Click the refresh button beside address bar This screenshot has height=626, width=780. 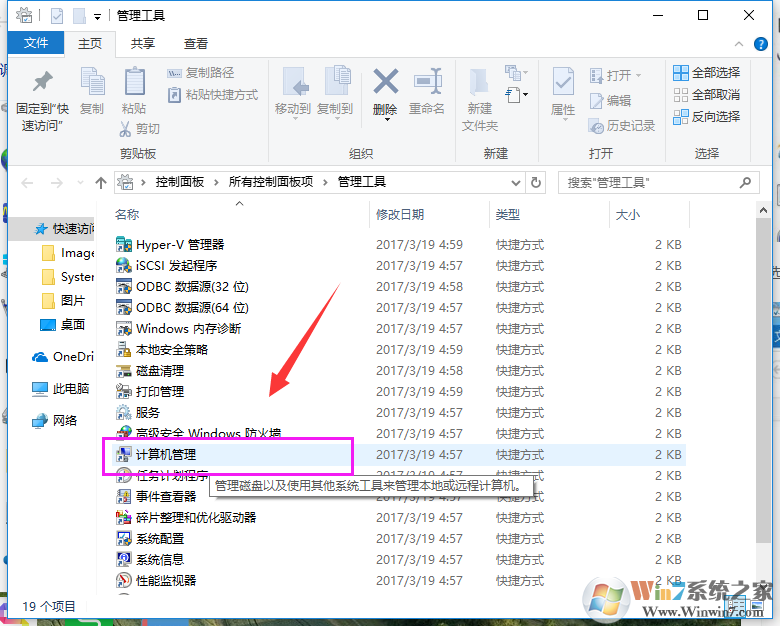pyautogui.click(x=537, y=182)
